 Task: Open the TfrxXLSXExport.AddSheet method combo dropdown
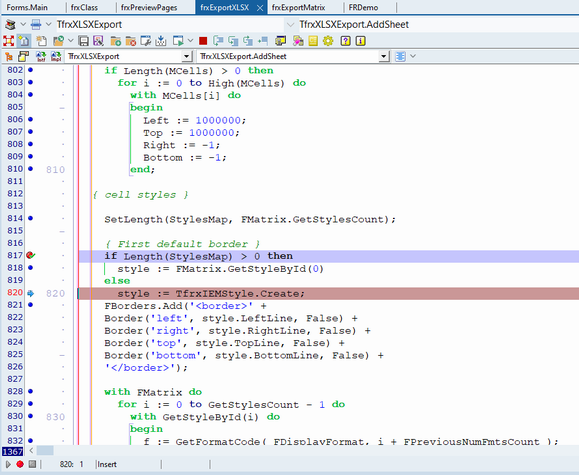pyautogui.click(x=384, y=57)
